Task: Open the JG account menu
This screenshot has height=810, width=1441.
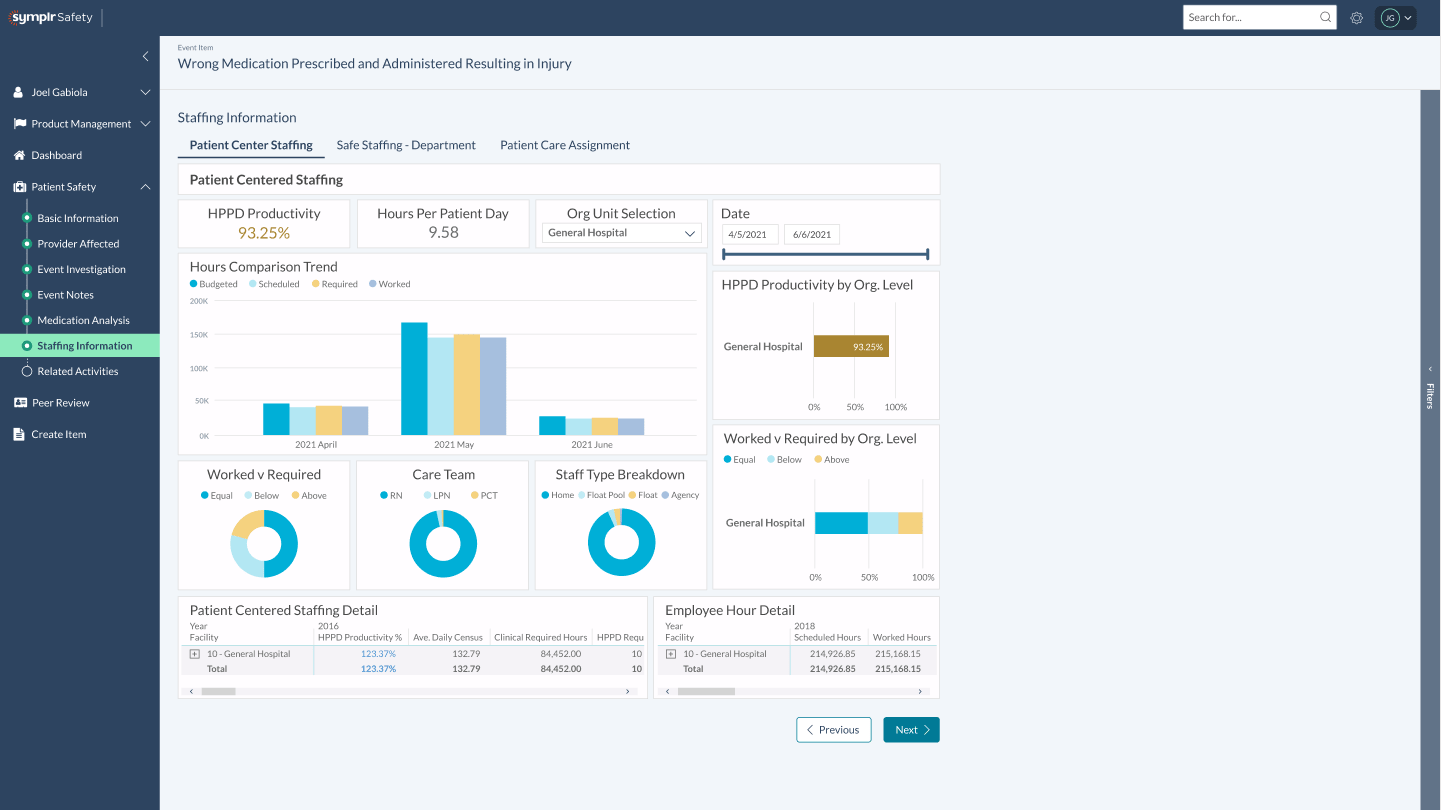Action: point(1396,17)
